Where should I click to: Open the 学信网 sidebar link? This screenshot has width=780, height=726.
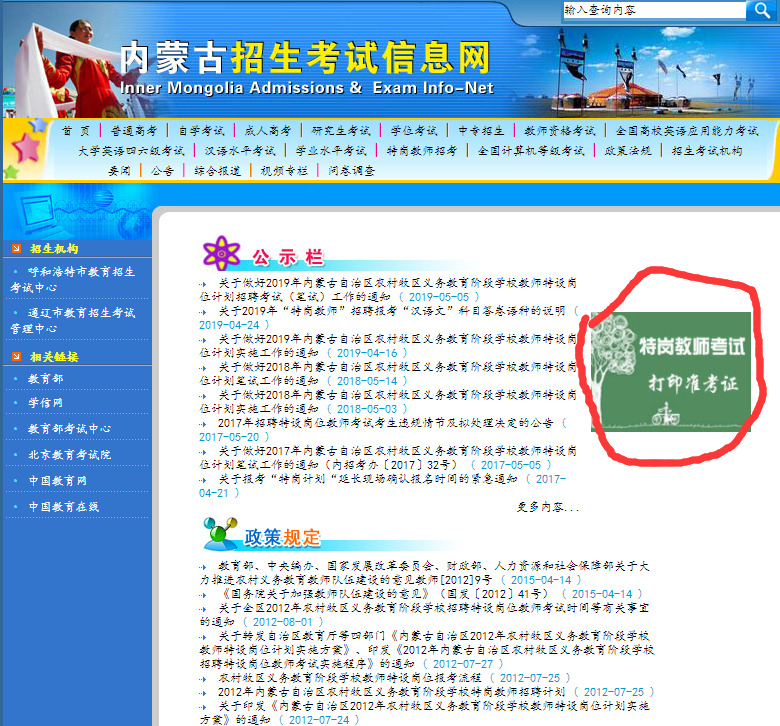[45, 403]
